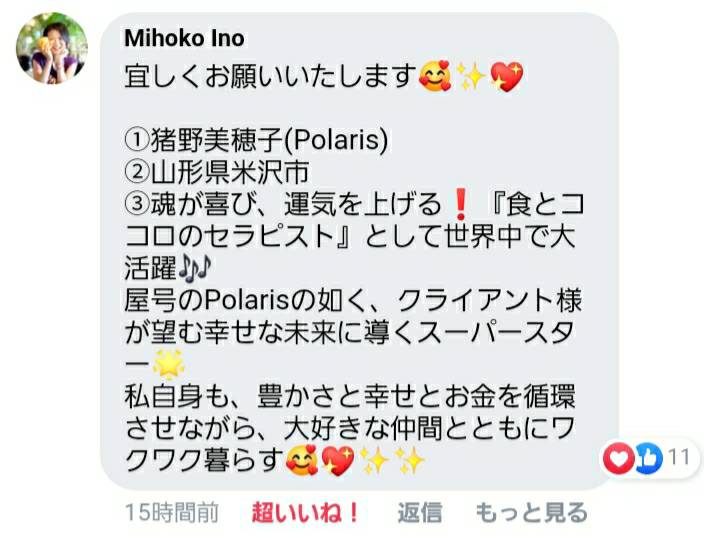Image resolution: width=713 pixels, height=535 pixels.
Task: Click the ①猪野美穂子(Polaris) text line
Action: coord(256,140)
